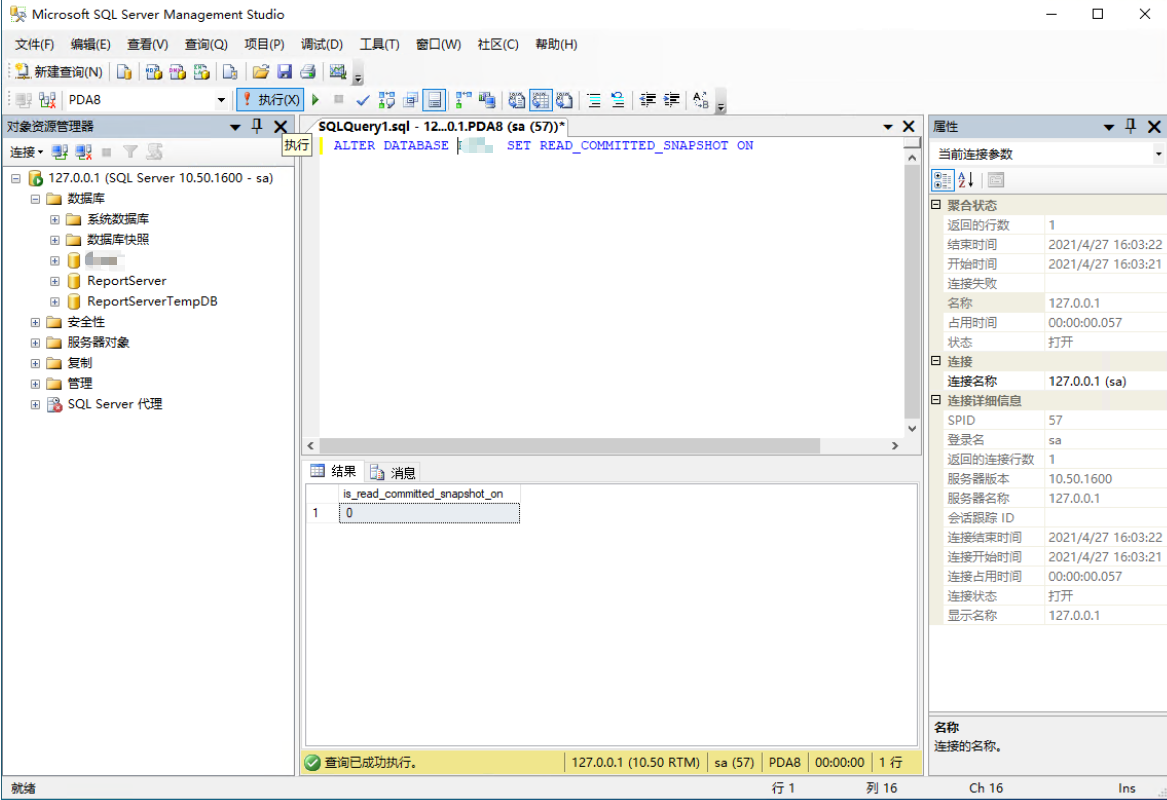The width and height of the screenshot is (1167, 800).
Task: Switch to the 消息 tab
Action: point(393,473)
